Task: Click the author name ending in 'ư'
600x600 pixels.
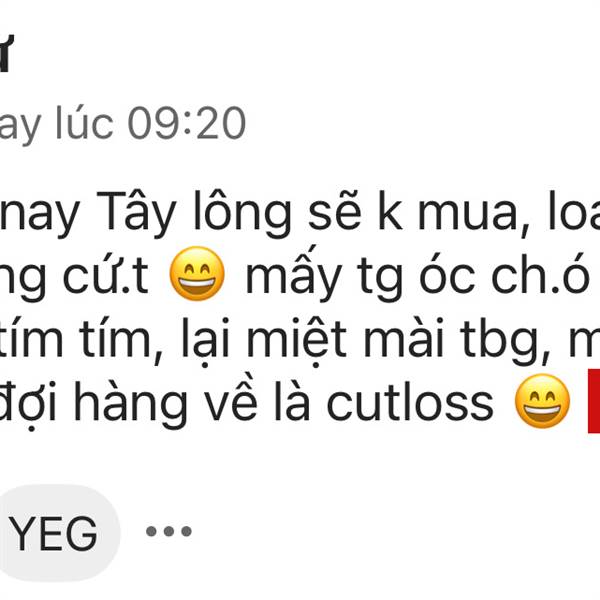Action: click(x=5, y=53)
